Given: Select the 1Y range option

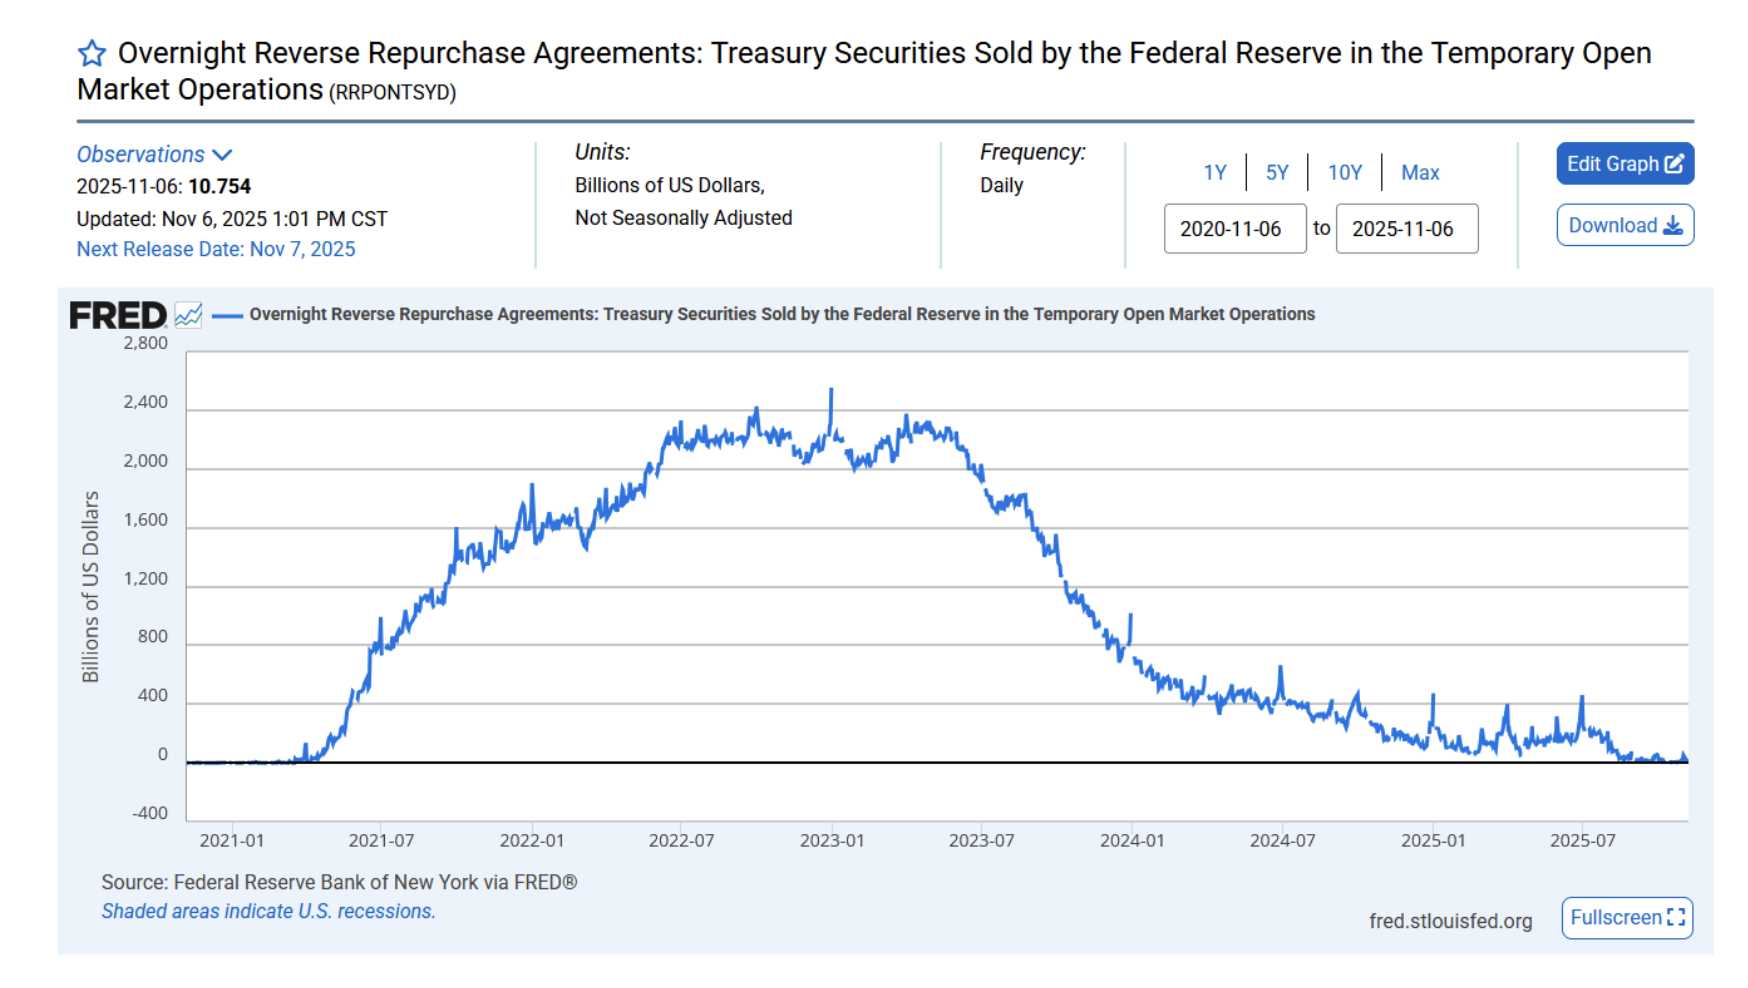Looking at the screenshot, I should point(1216,172).
